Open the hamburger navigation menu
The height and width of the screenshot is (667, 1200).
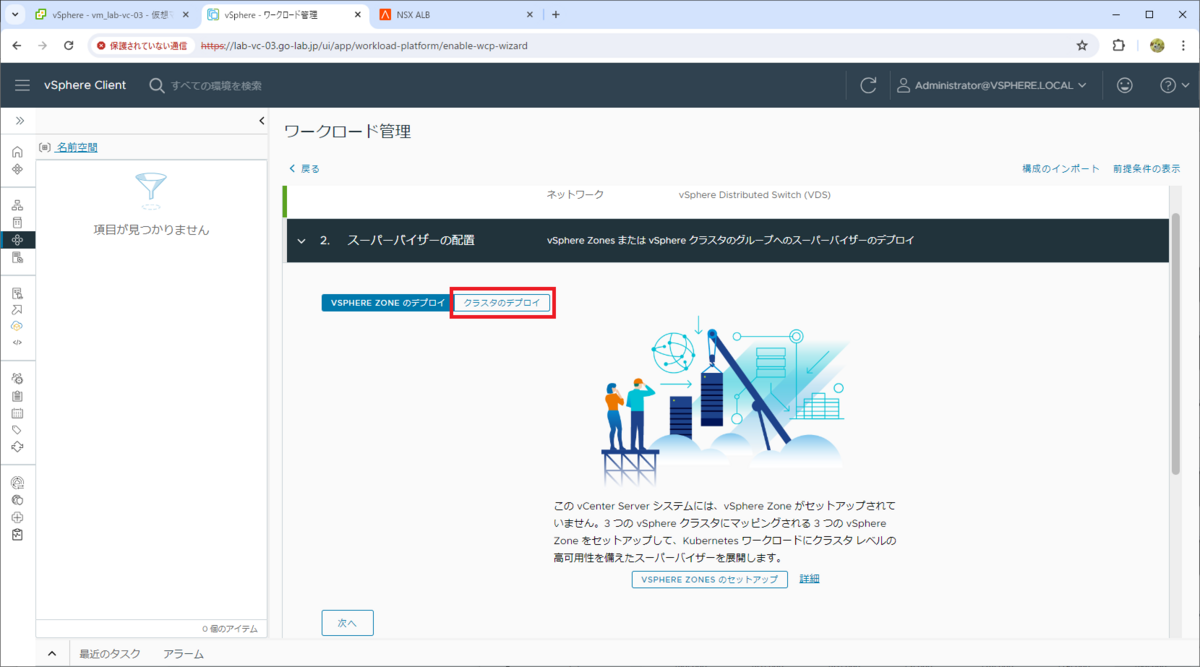click(22, 85)
